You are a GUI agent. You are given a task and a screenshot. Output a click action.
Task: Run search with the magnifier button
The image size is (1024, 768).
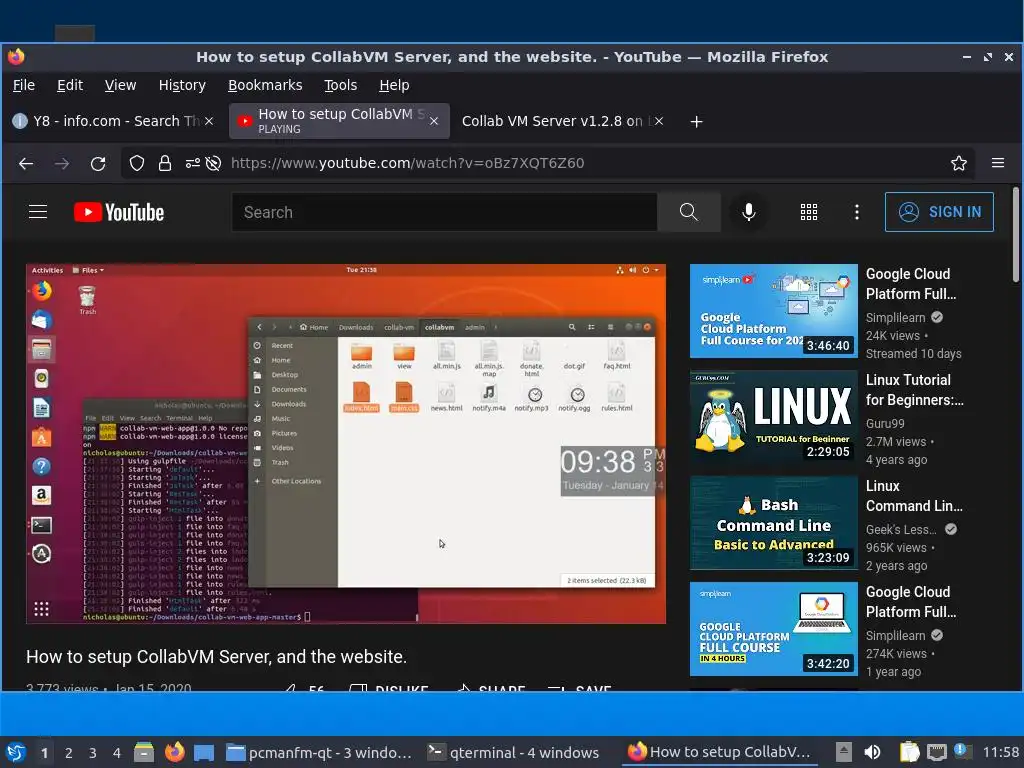click(689, 212)
